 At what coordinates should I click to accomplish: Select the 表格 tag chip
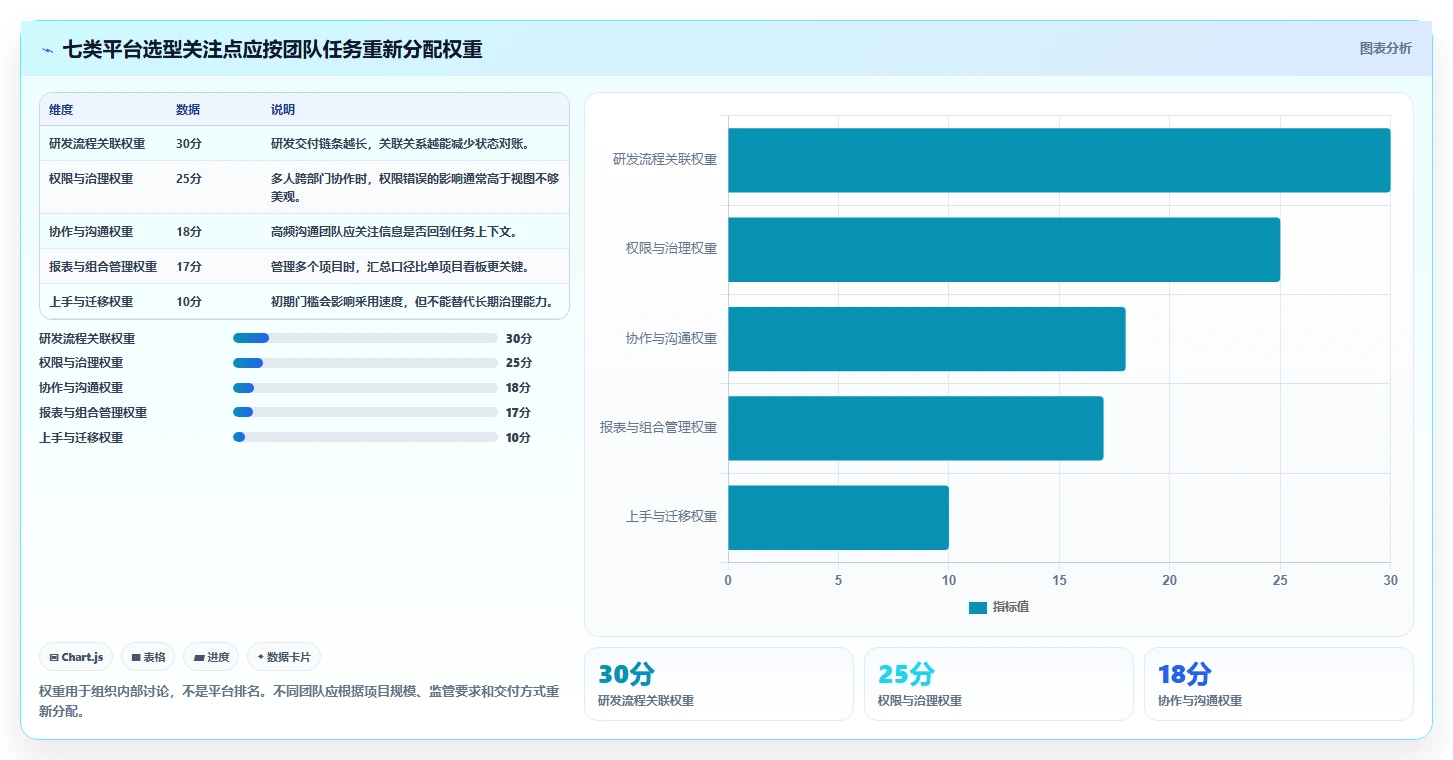click(148, 657)
